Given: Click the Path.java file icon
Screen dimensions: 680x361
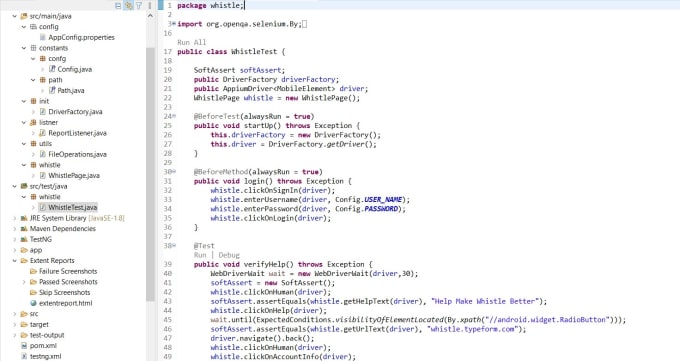Looking at the screenshot, I should click(52, 90).
